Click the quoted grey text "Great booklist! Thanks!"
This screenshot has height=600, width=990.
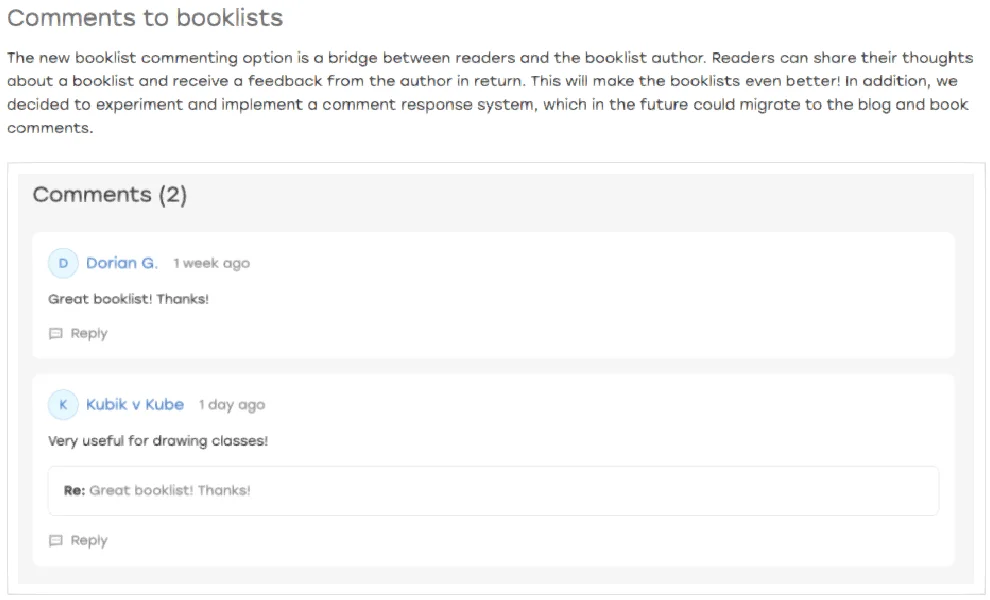pyautogui.click(x=170, y=491)
